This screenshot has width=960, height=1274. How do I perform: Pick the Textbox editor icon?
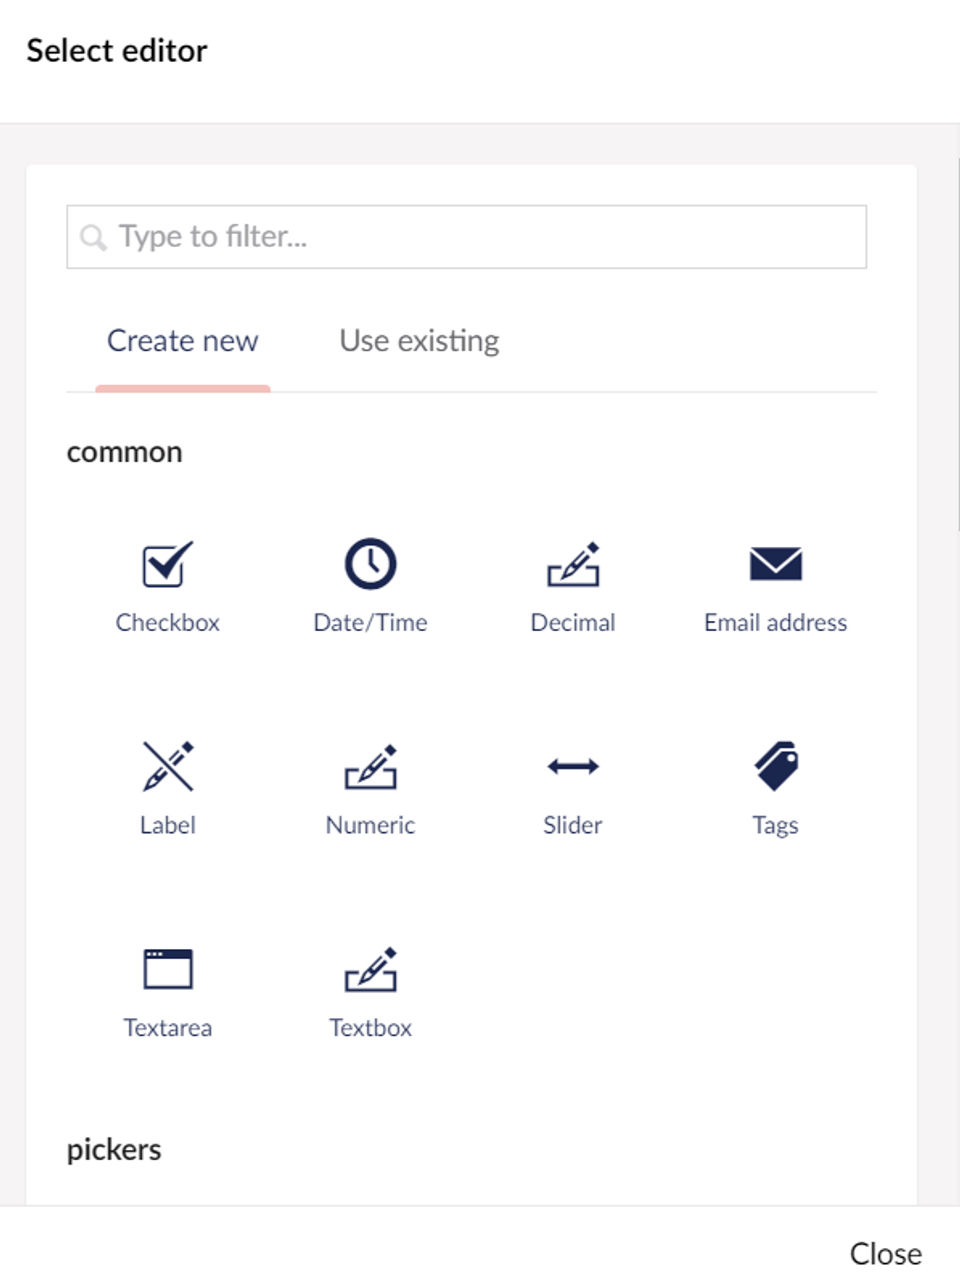coord(370,969)
